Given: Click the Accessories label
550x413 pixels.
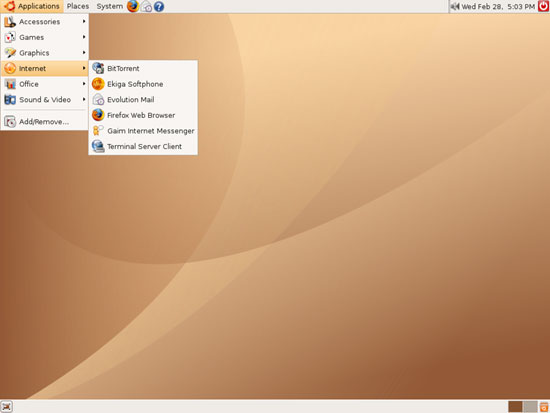Looking at the screenshot, I should coord(40,22).
